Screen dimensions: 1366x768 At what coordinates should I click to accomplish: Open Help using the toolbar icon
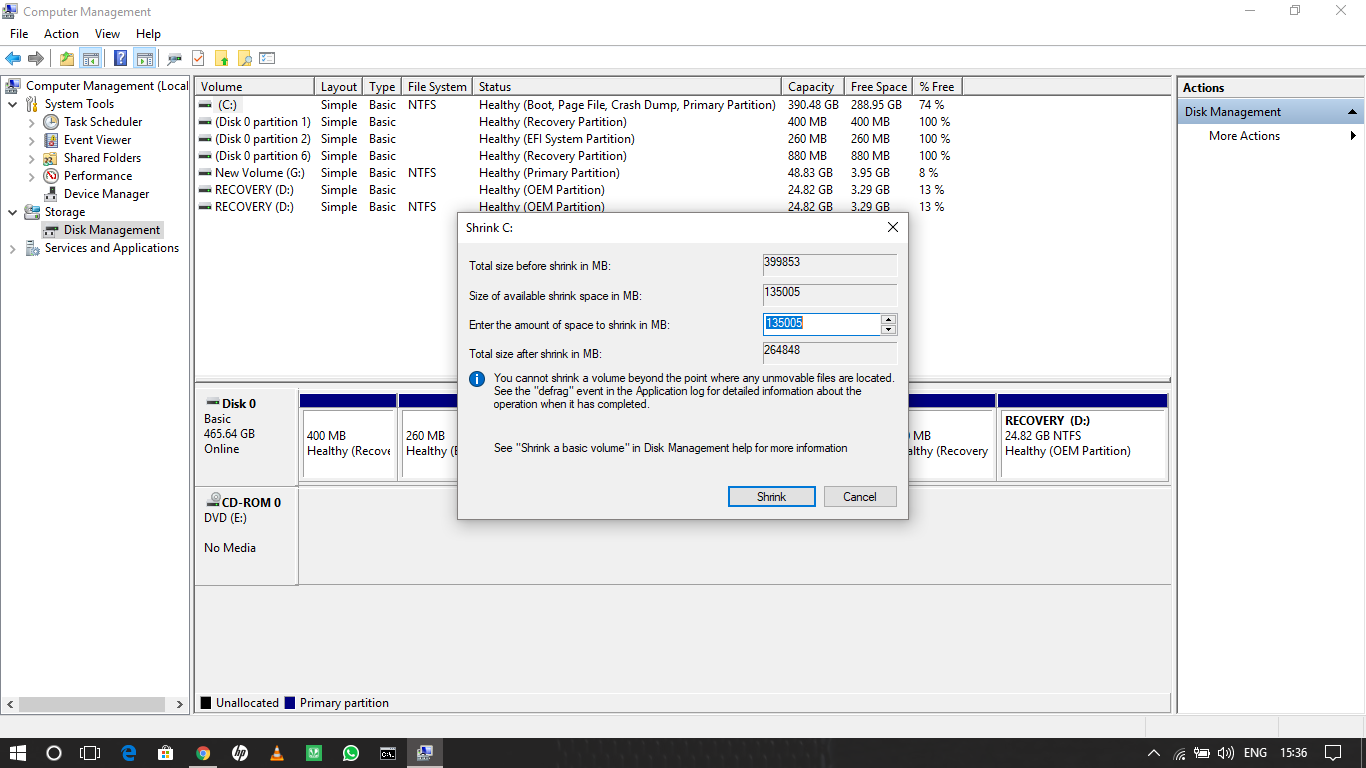click(x=120, y=57)
